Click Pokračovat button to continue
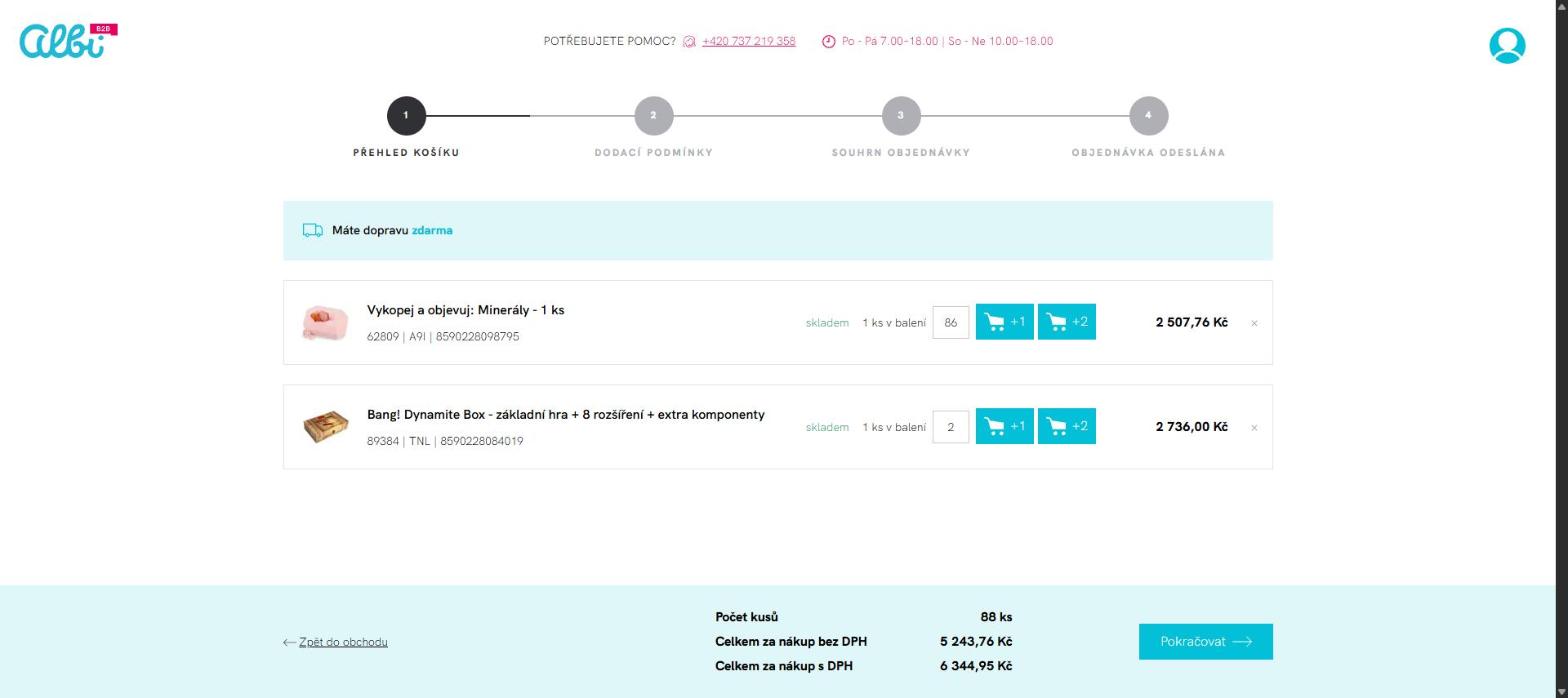The height and width of the screenshot is (698, 1568). pos(1205,642)
